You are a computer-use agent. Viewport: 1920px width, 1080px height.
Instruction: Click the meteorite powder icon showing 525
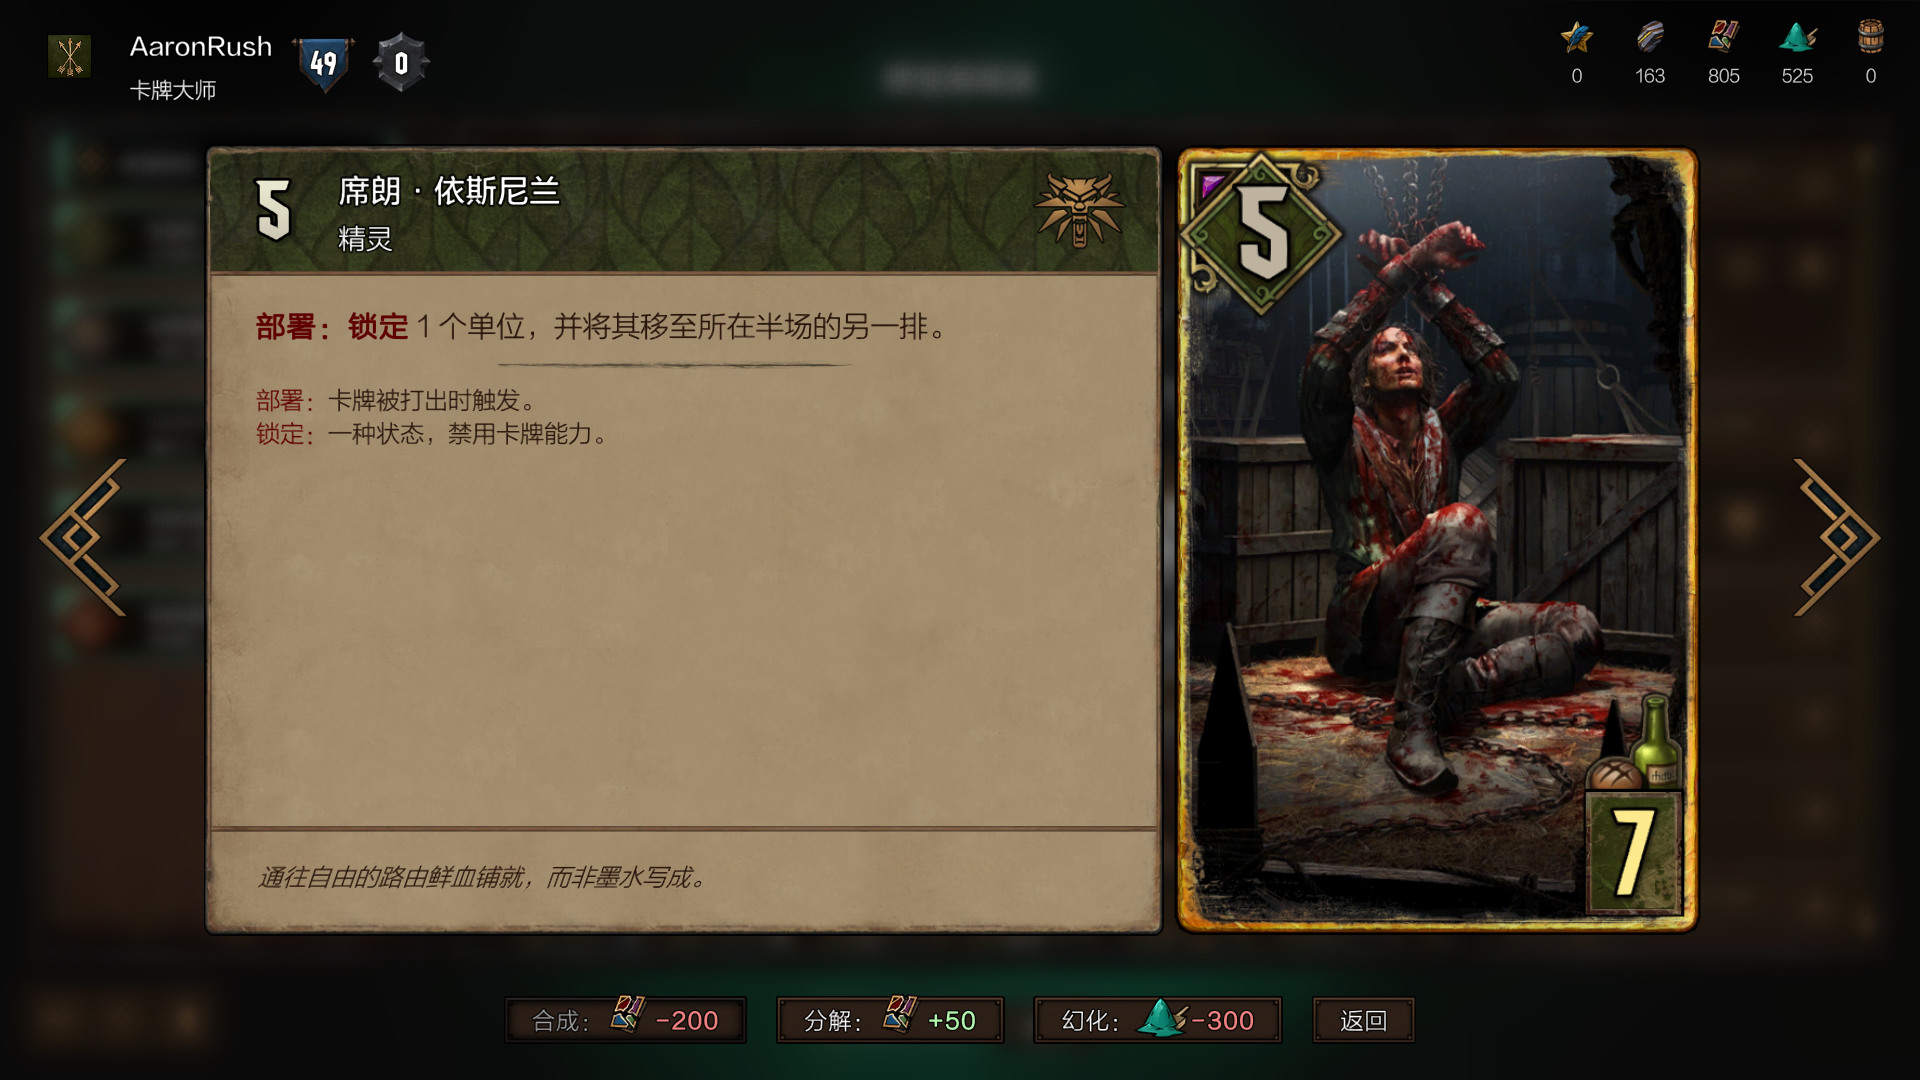1797,38
